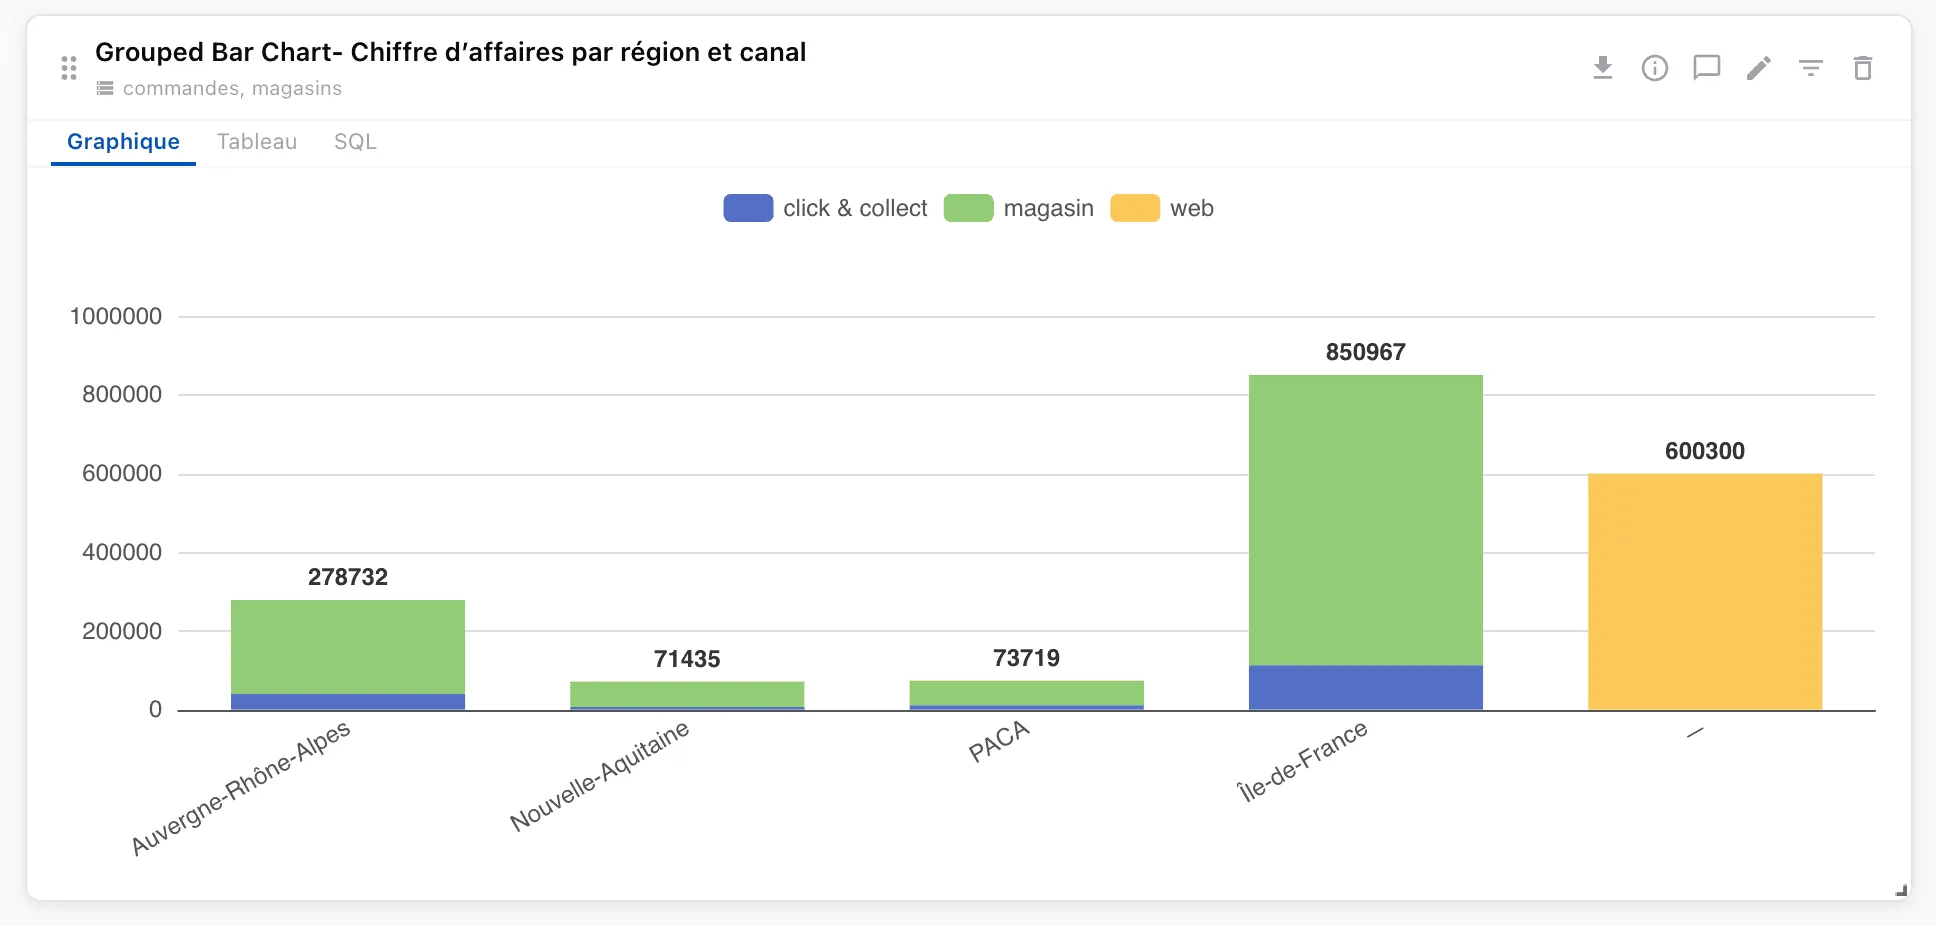
Task: Open filters with the filter lines icon
Action: tap(1811, 68)
